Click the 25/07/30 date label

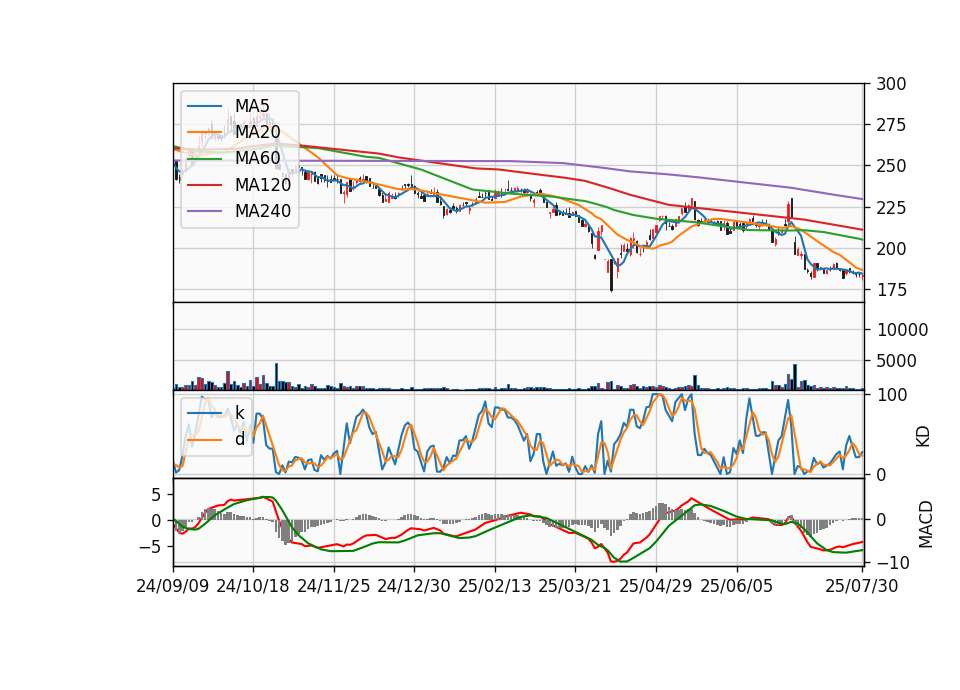click(862, 586)
